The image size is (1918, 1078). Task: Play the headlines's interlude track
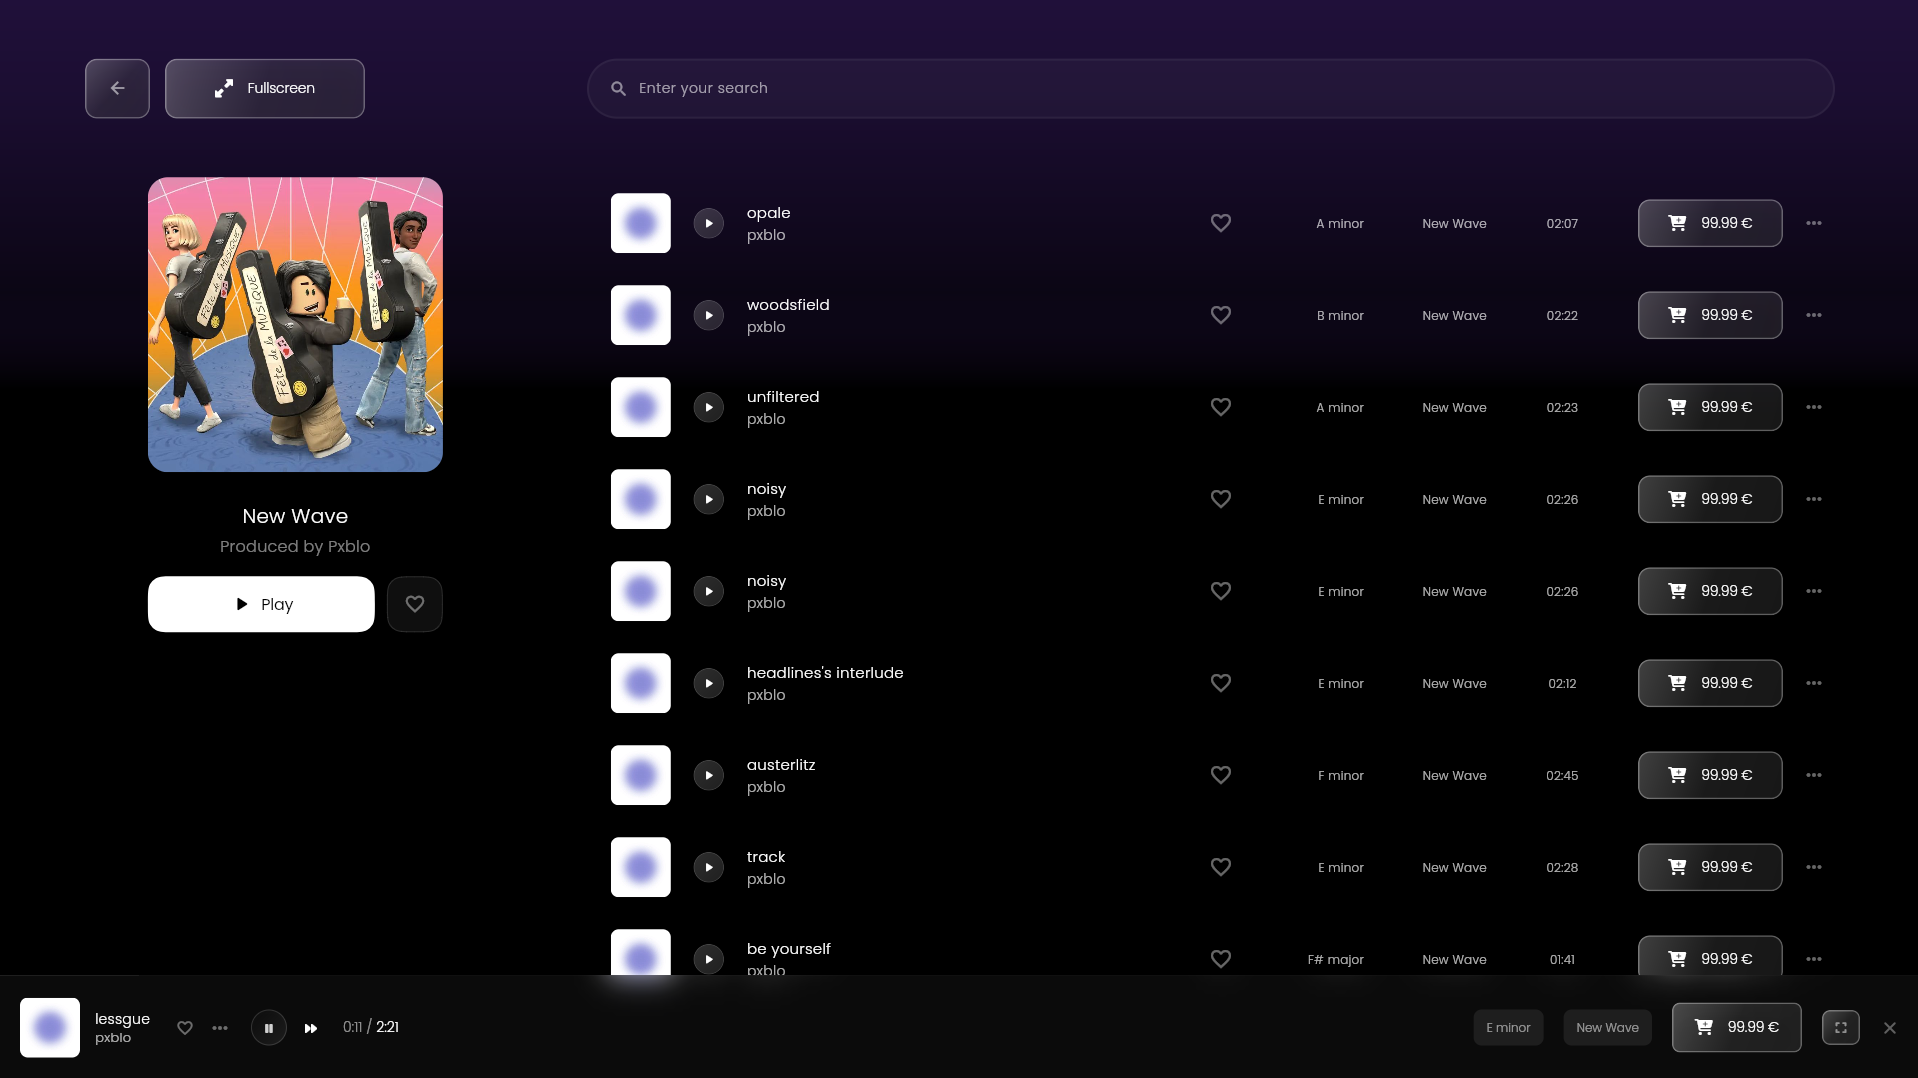pyautogui.click(x=709, y=683)
